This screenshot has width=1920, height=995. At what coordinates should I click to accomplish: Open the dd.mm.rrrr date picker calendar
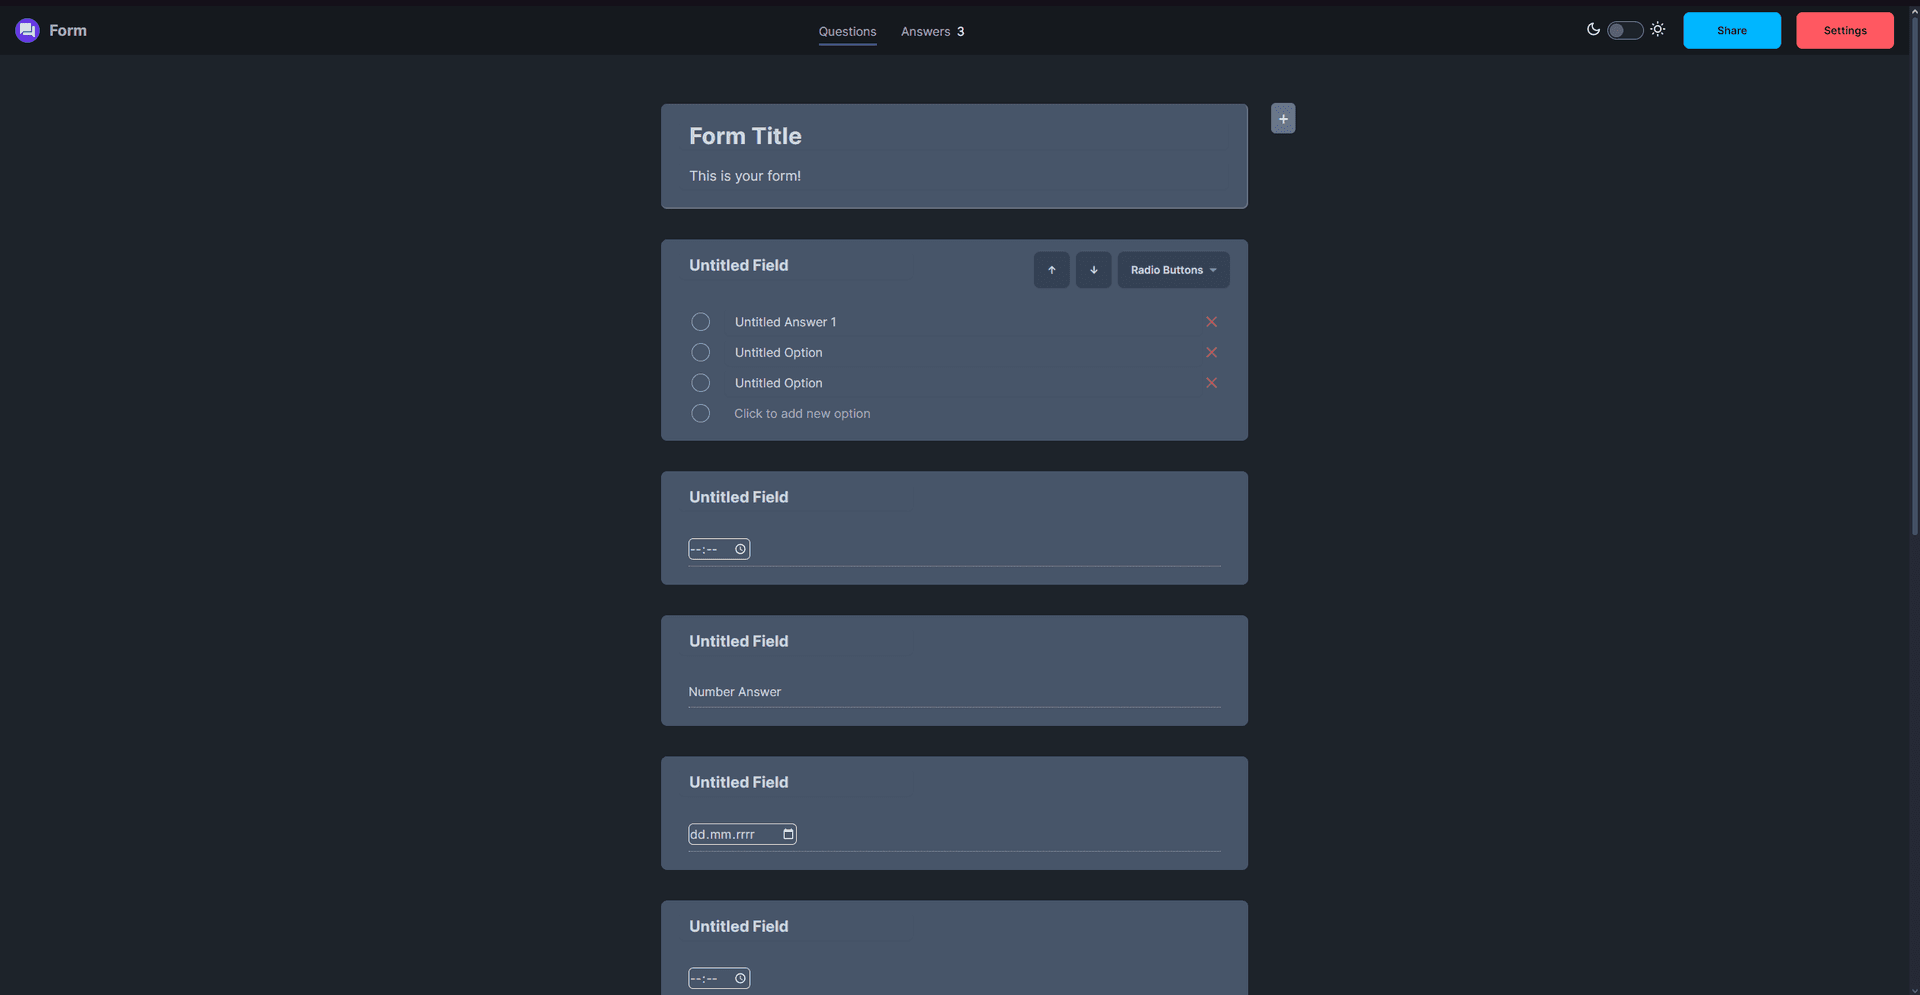tap(788, 834)
